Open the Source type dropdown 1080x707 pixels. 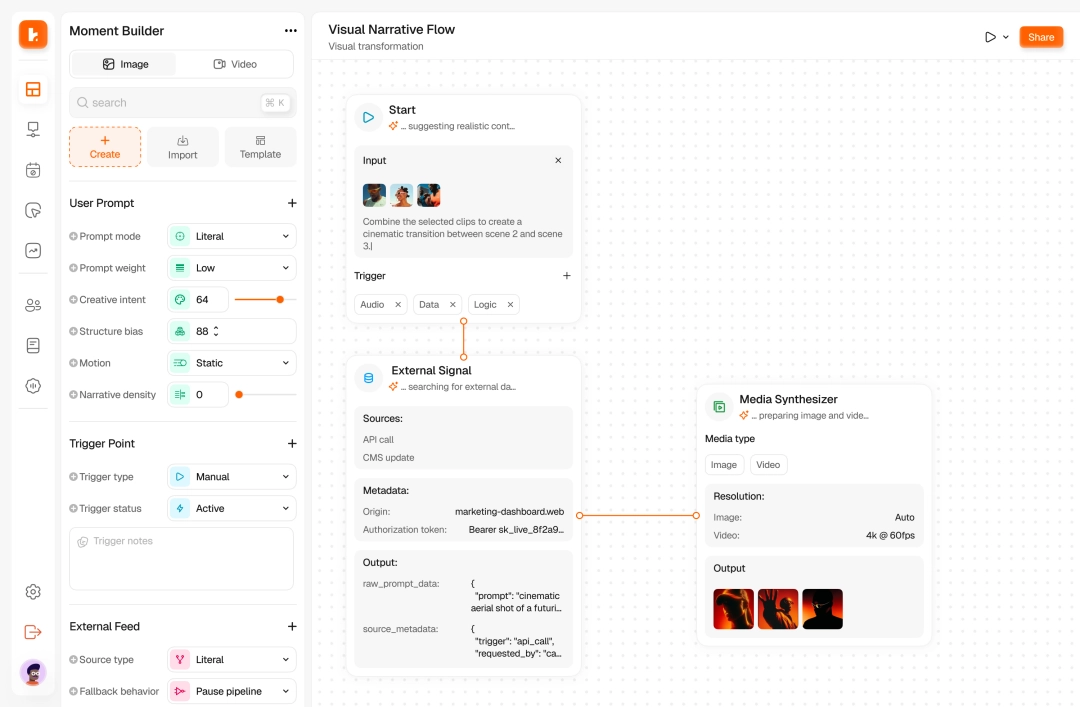tap(231, 659)
